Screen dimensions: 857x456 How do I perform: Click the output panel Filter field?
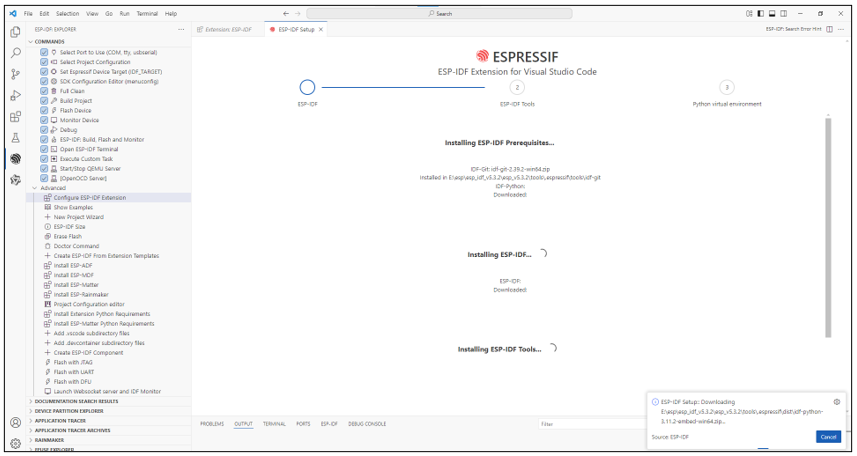click(592, 424)
